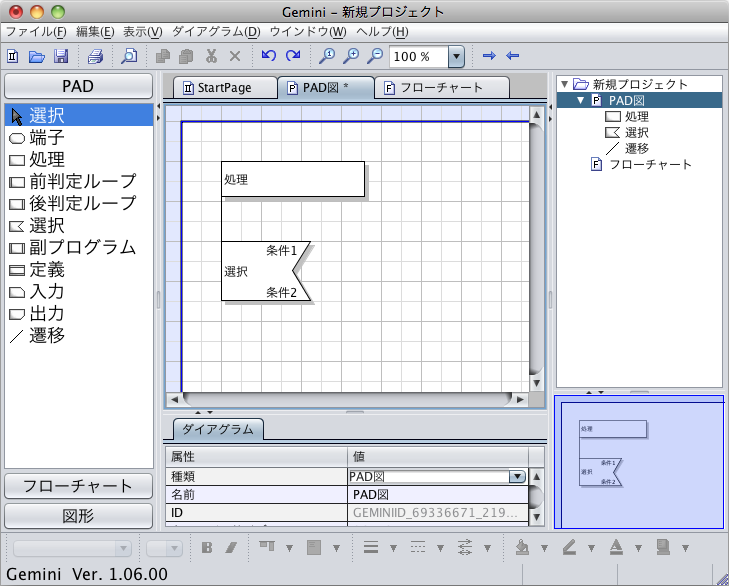Click the canvas horizontal scrollbar right arrow

[x=520, y=399]
